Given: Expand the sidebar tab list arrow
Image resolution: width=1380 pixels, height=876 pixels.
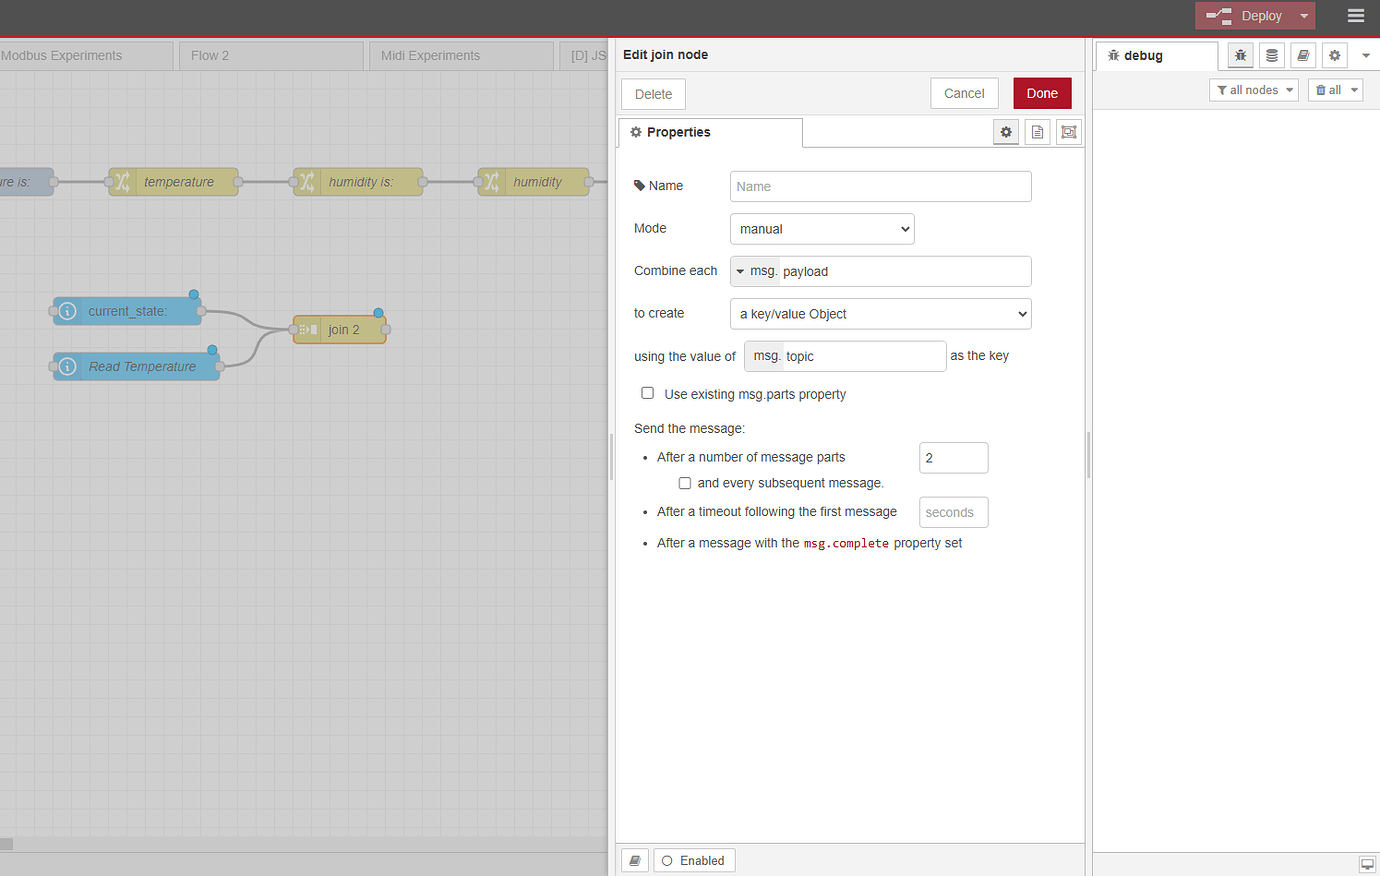Looking at the screenshot, I should (x=1366, y=56).
